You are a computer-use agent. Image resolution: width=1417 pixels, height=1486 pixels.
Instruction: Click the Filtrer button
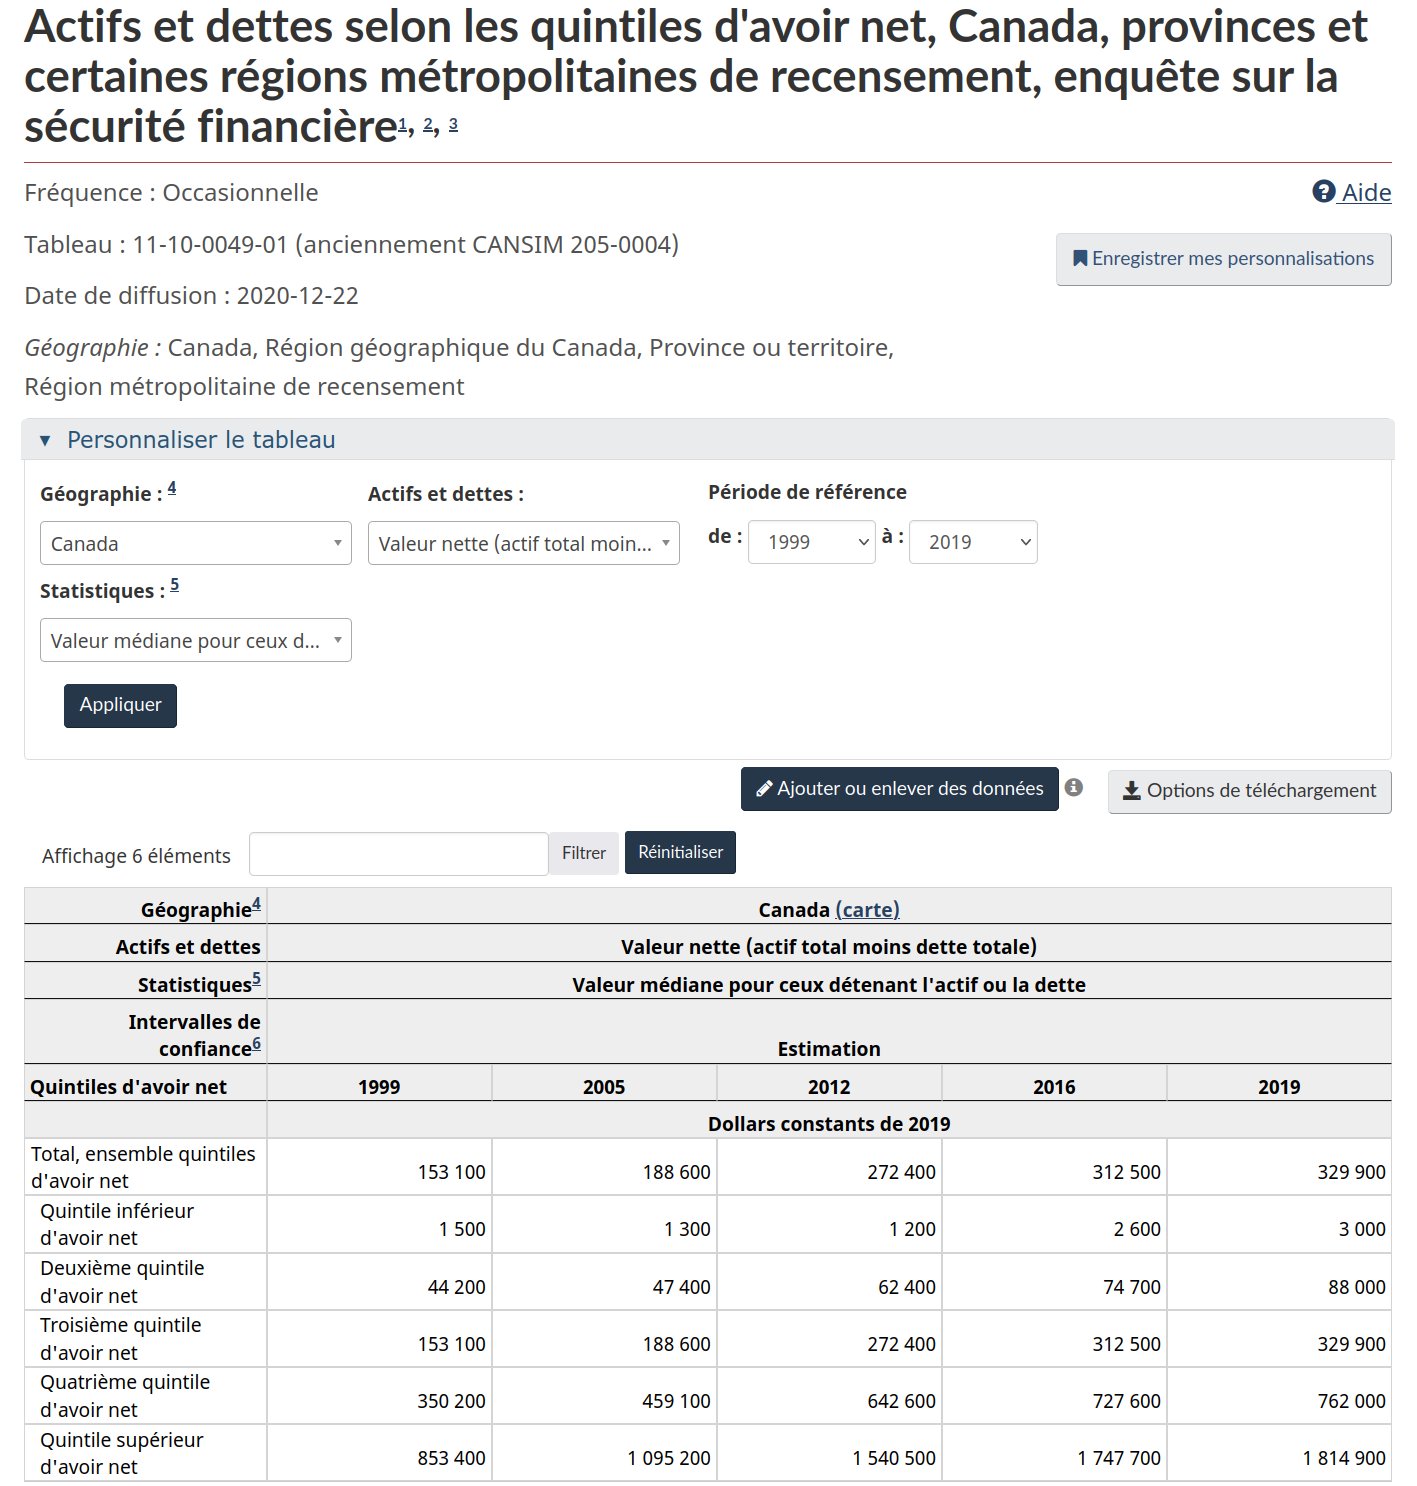584,853
